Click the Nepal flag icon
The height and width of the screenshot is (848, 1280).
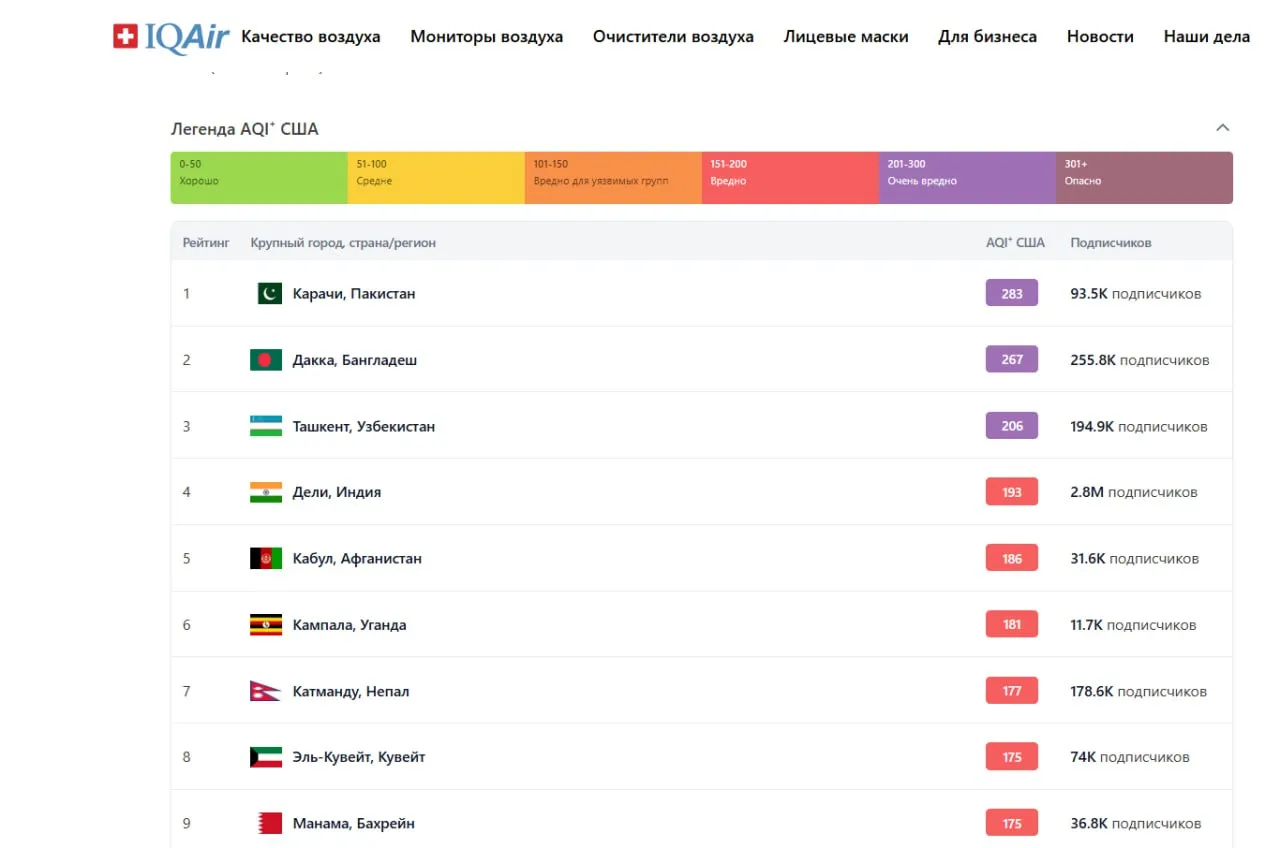265,691
